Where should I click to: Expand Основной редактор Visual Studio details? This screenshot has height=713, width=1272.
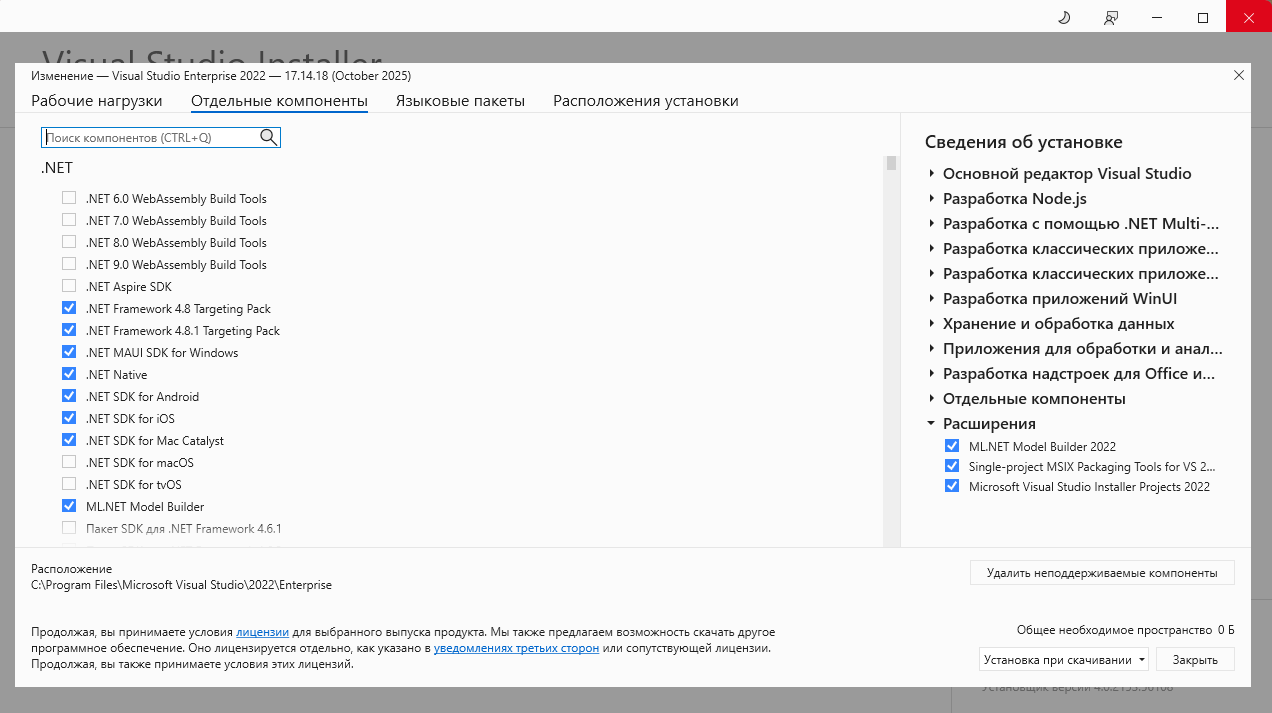point(931,174)
